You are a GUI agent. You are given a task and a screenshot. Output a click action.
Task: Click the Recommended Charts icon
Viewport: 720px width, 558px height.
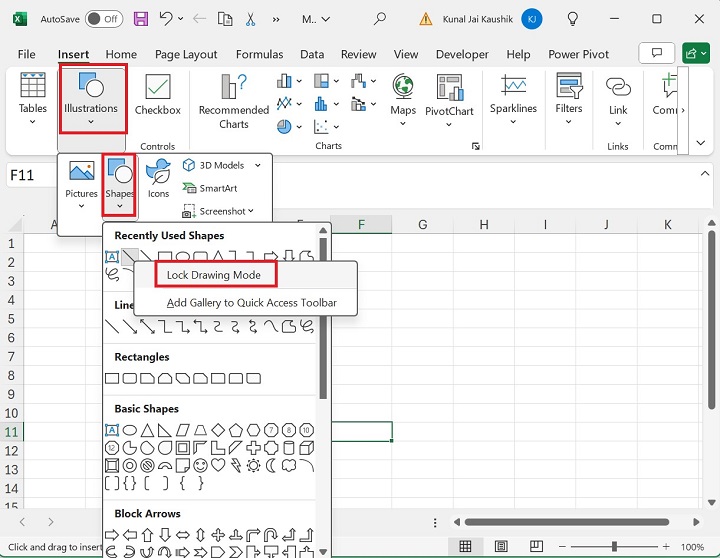(x=233, y=88)
